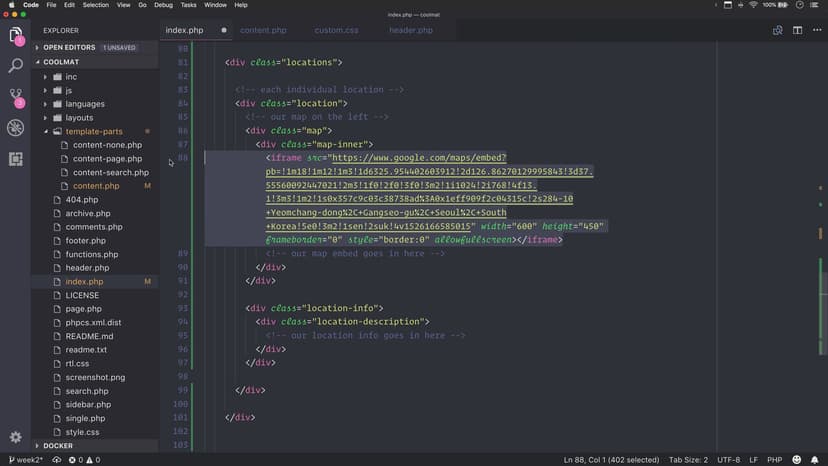
Task: Change the PHP language mode
Action: point(777,459)
